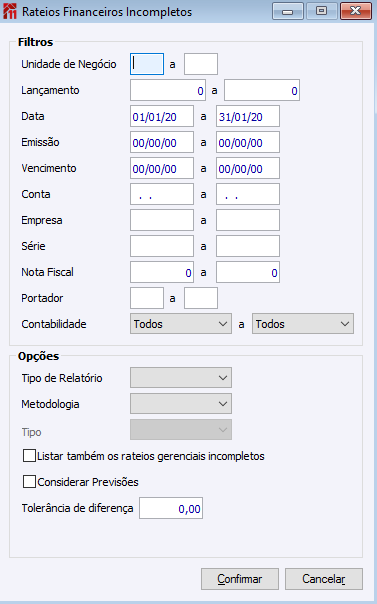377x604 pixels.
Task: Click the second Empresa field
Action: coord(248,220)
